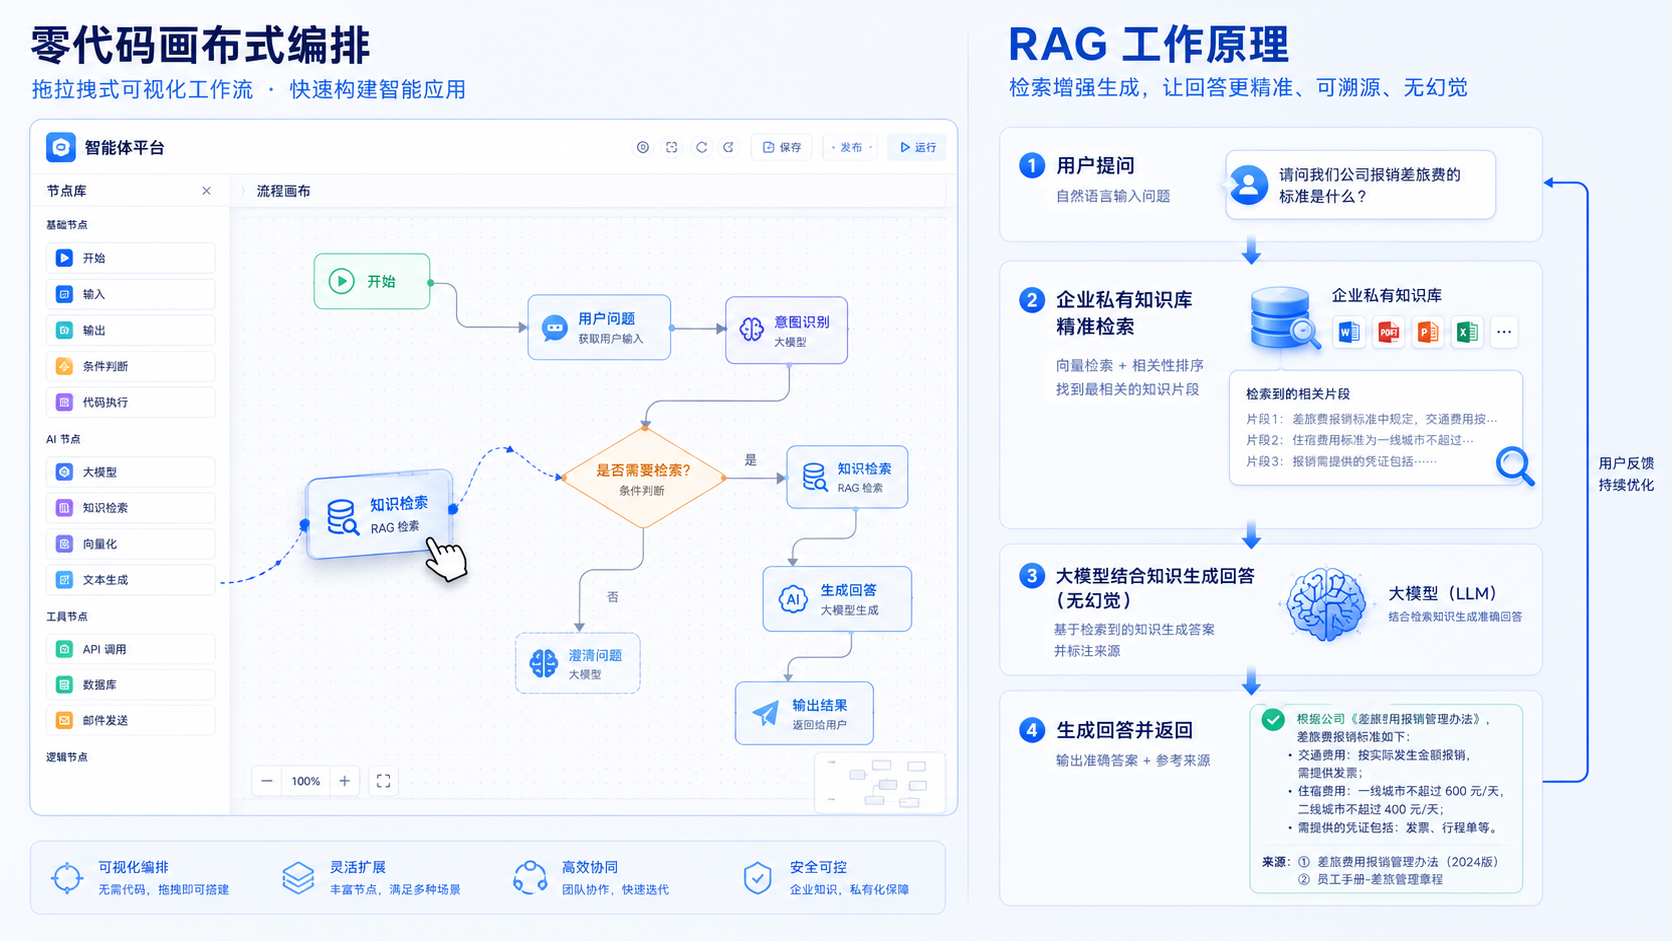Viewport: 1672px width, 941px height.
Task: Click the 灵活扩展 layers icon
Action: tap(298, 878)
